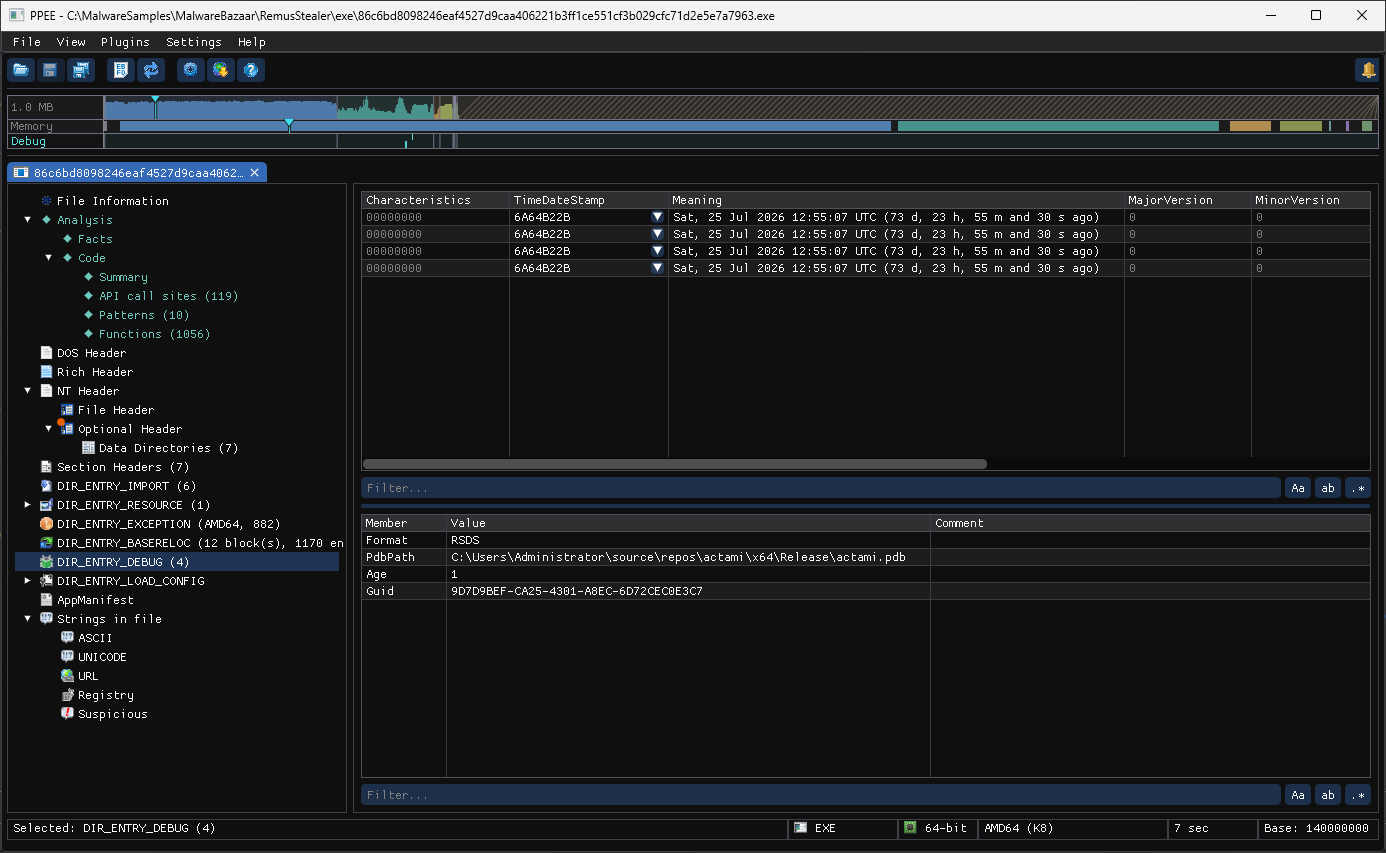Click the single floppy disk save icon
This screenshot has width=1386, height=853.
click(50, 70)
